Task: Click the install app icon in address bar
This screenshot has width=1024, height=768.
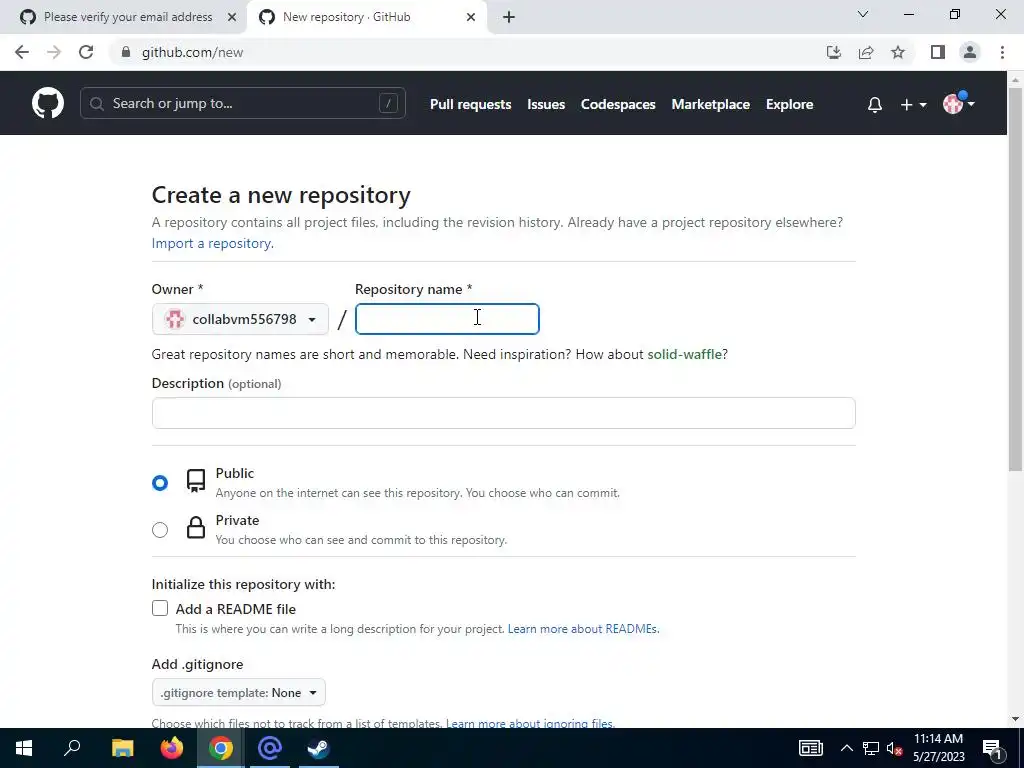Action: (833, 52)
